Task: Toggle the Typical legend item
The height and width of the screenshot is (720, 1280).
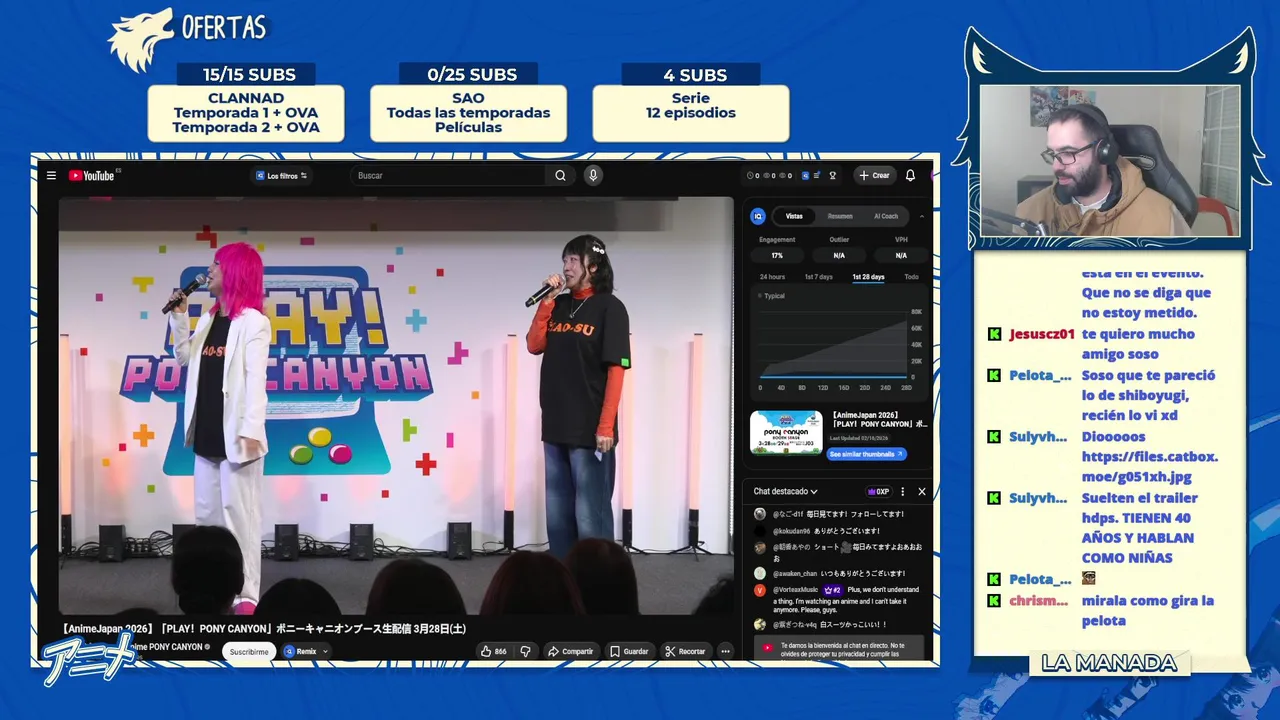Action: (771, 296)
